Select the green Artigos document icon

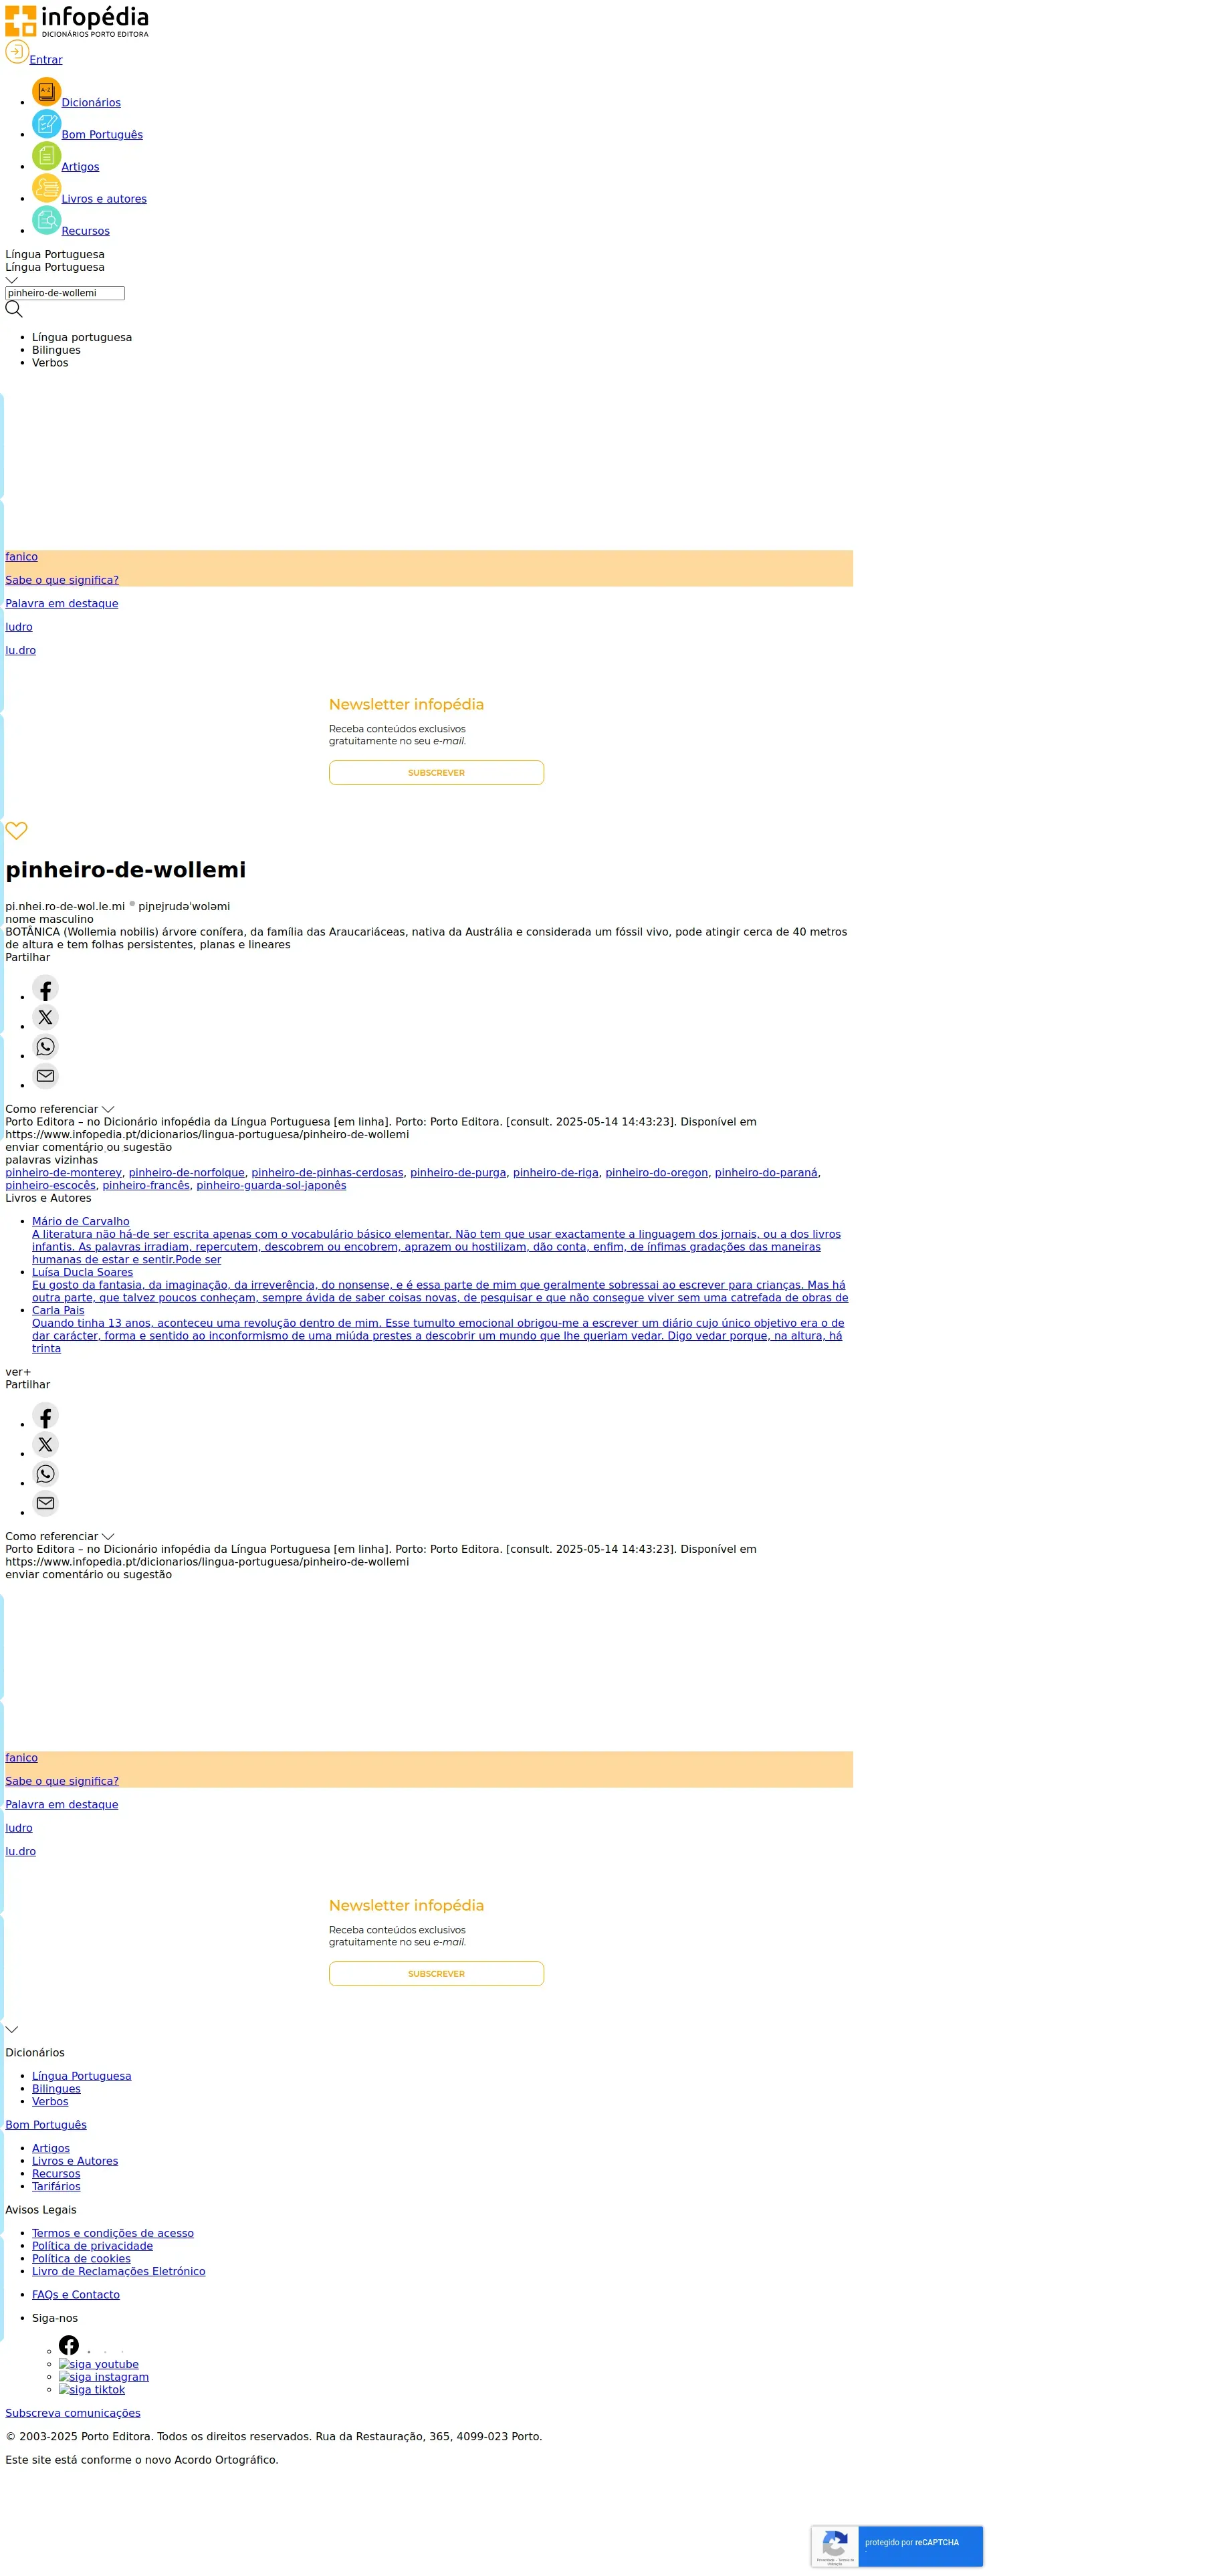pos(46,156)
